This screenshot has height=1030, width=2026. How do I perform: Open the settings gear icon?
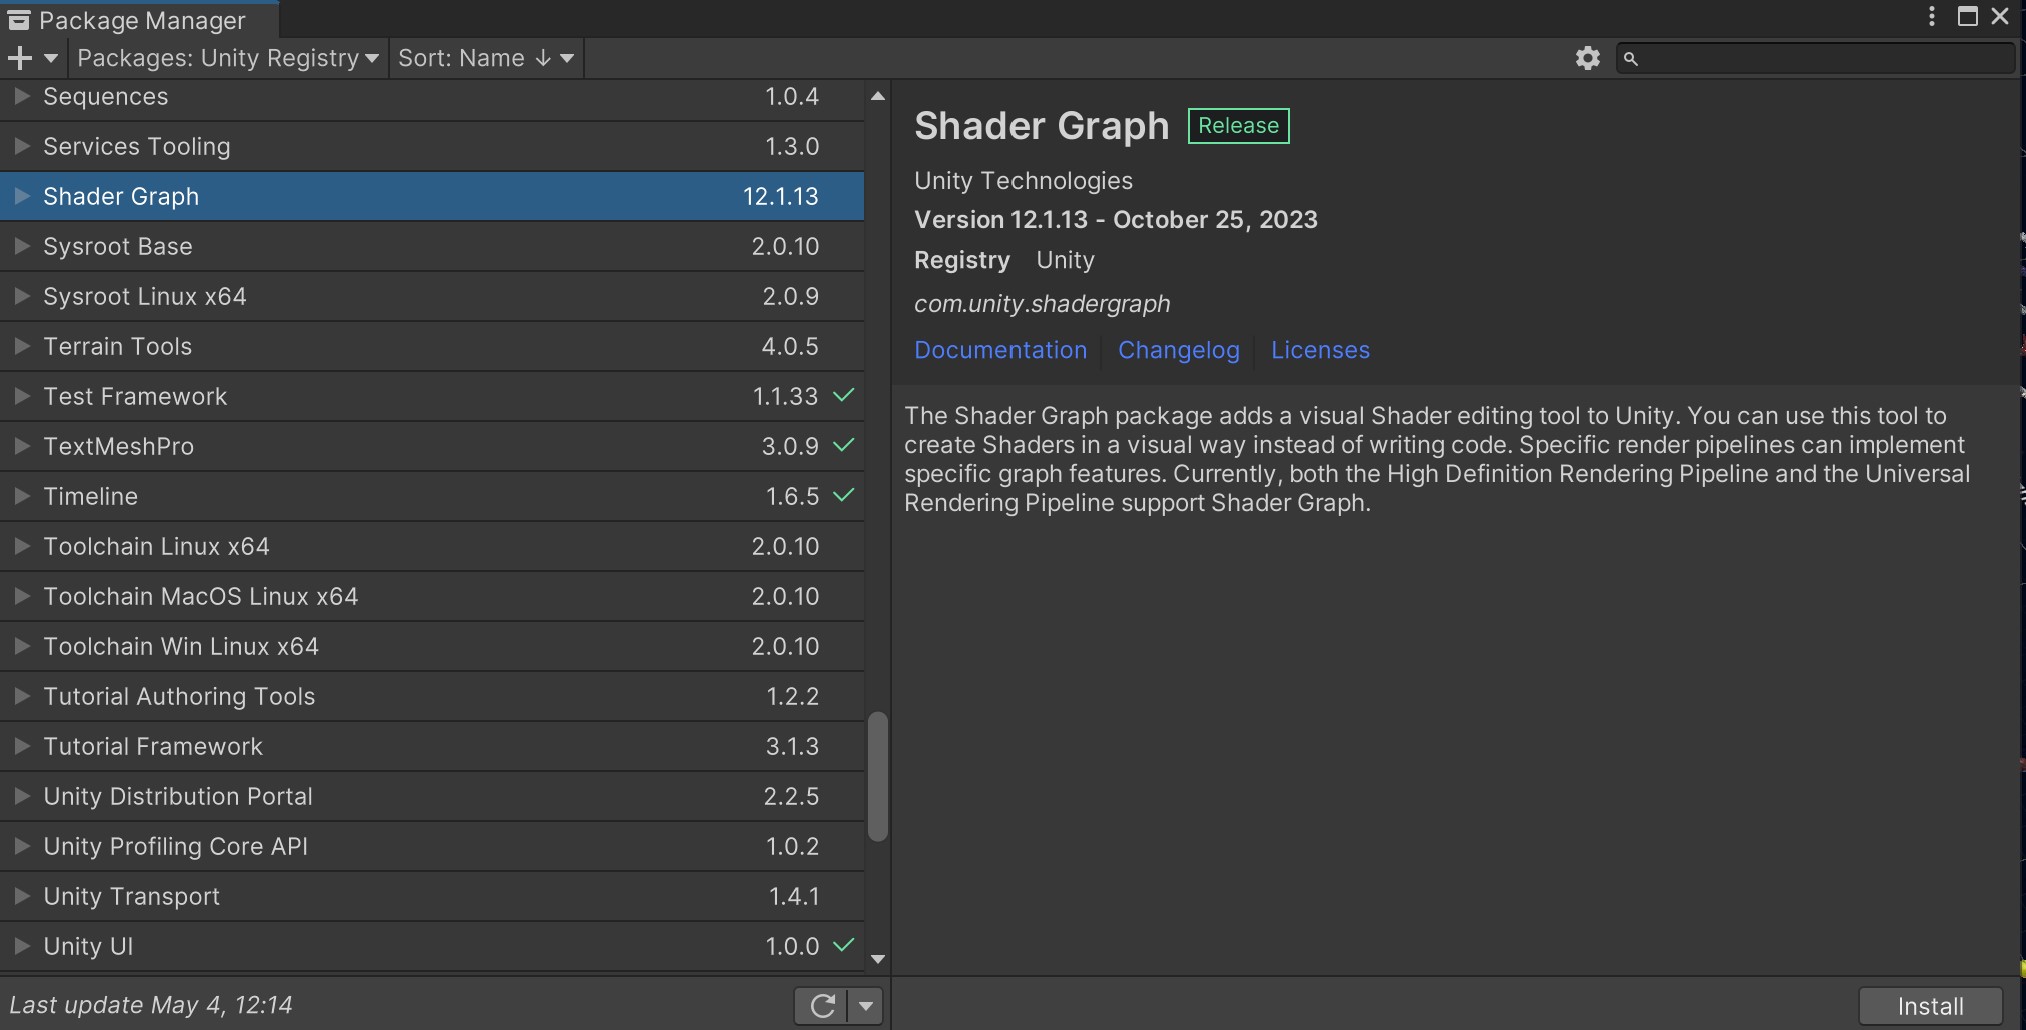[x=1587, y=58]
